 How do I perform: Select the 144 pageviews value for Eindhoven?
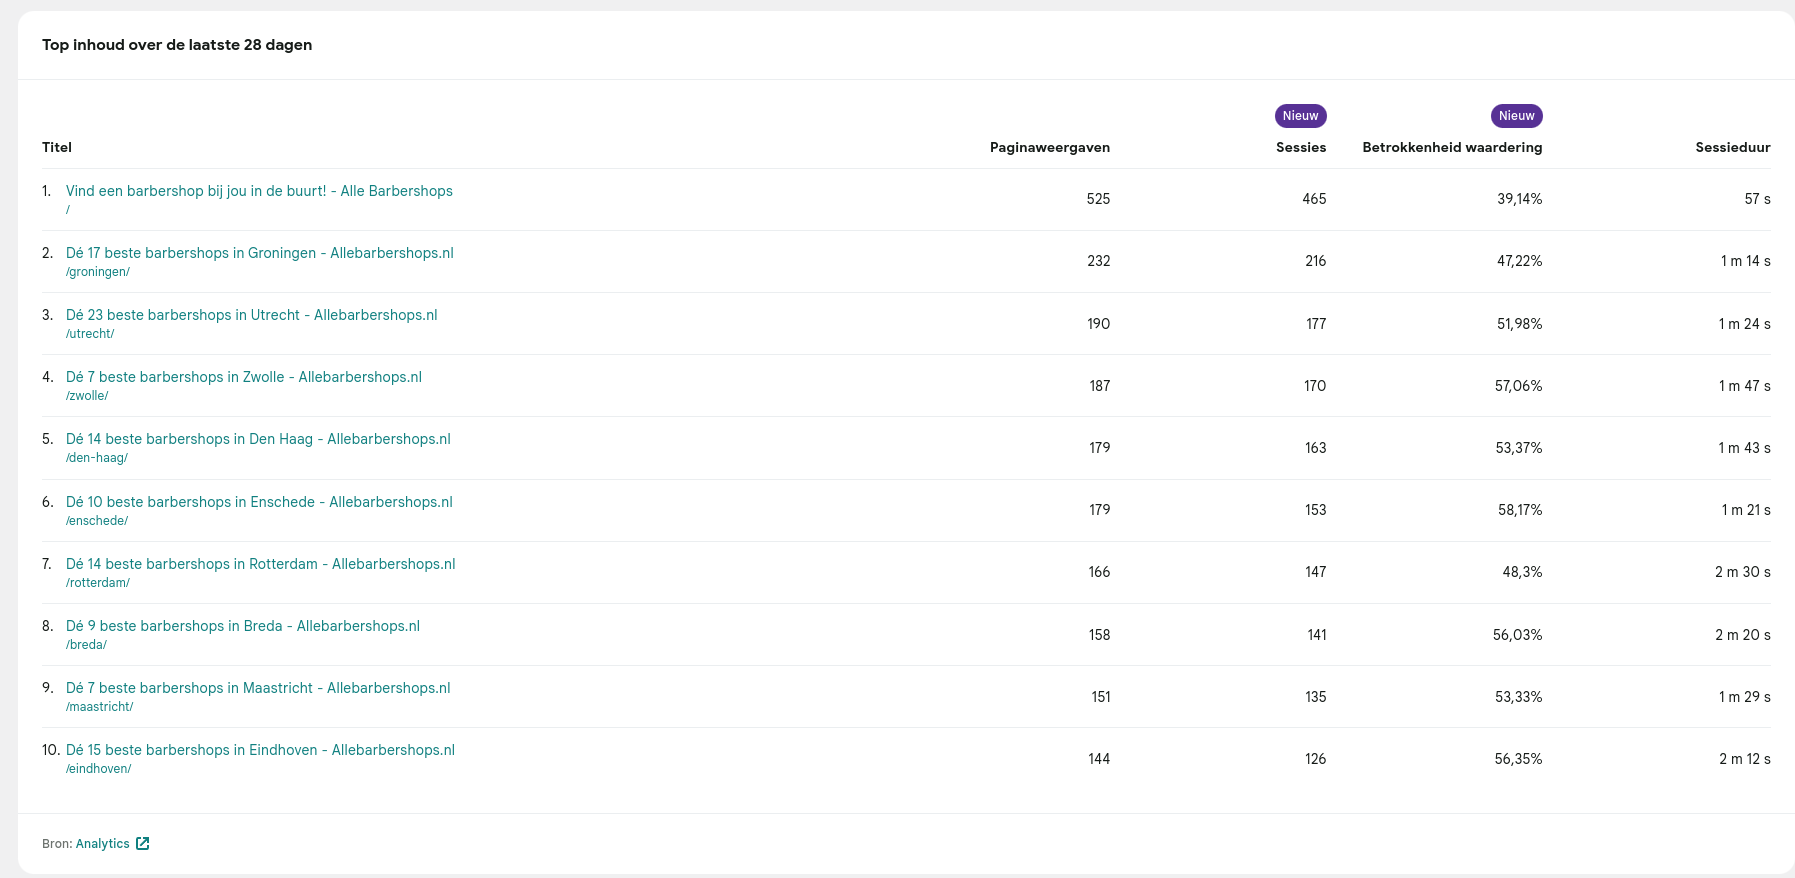tap(1099, 759)
